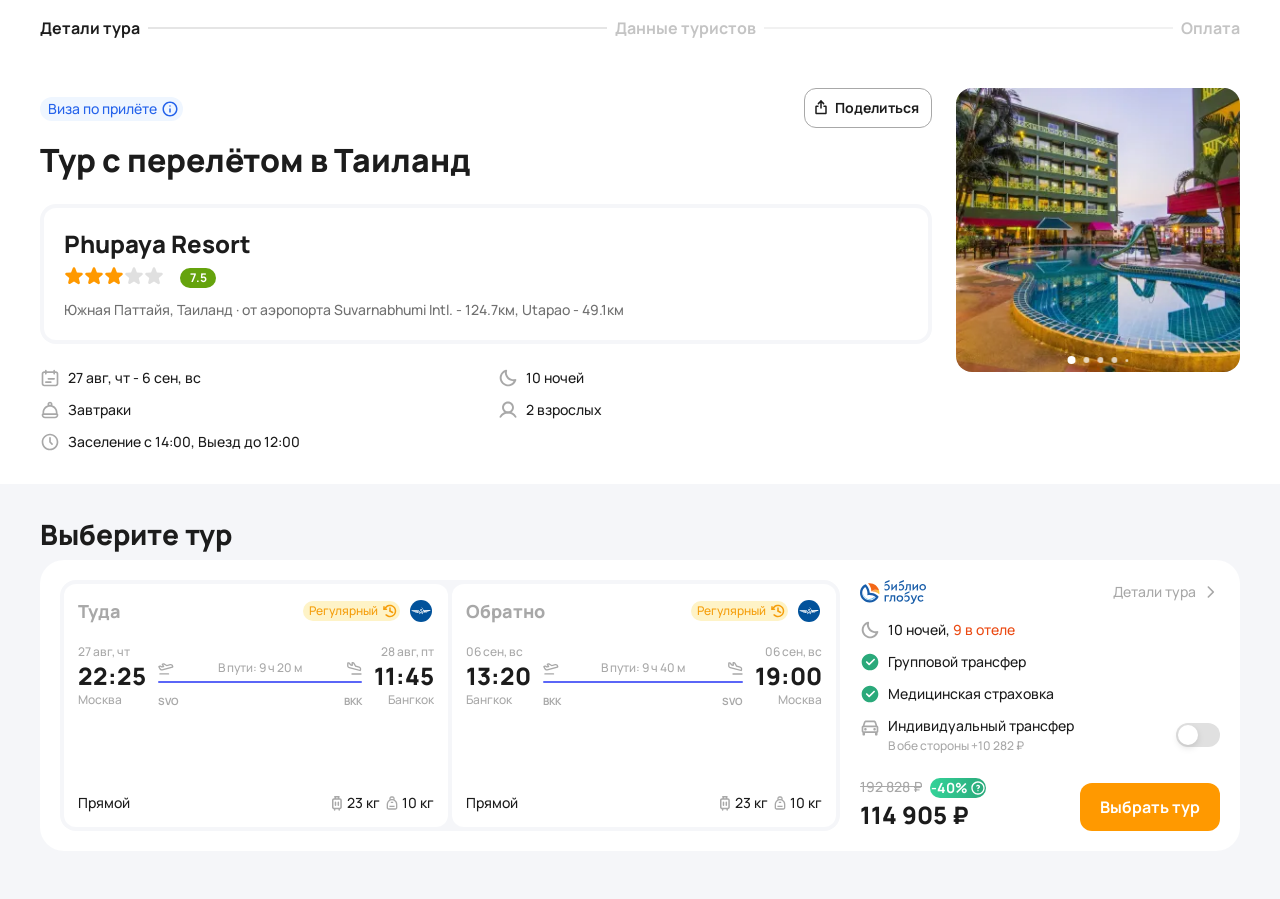This screenshot has height=899, width=1280.
Task: Click the moon icon beside 10 ночей in tour details
Action: pos(508,378)
